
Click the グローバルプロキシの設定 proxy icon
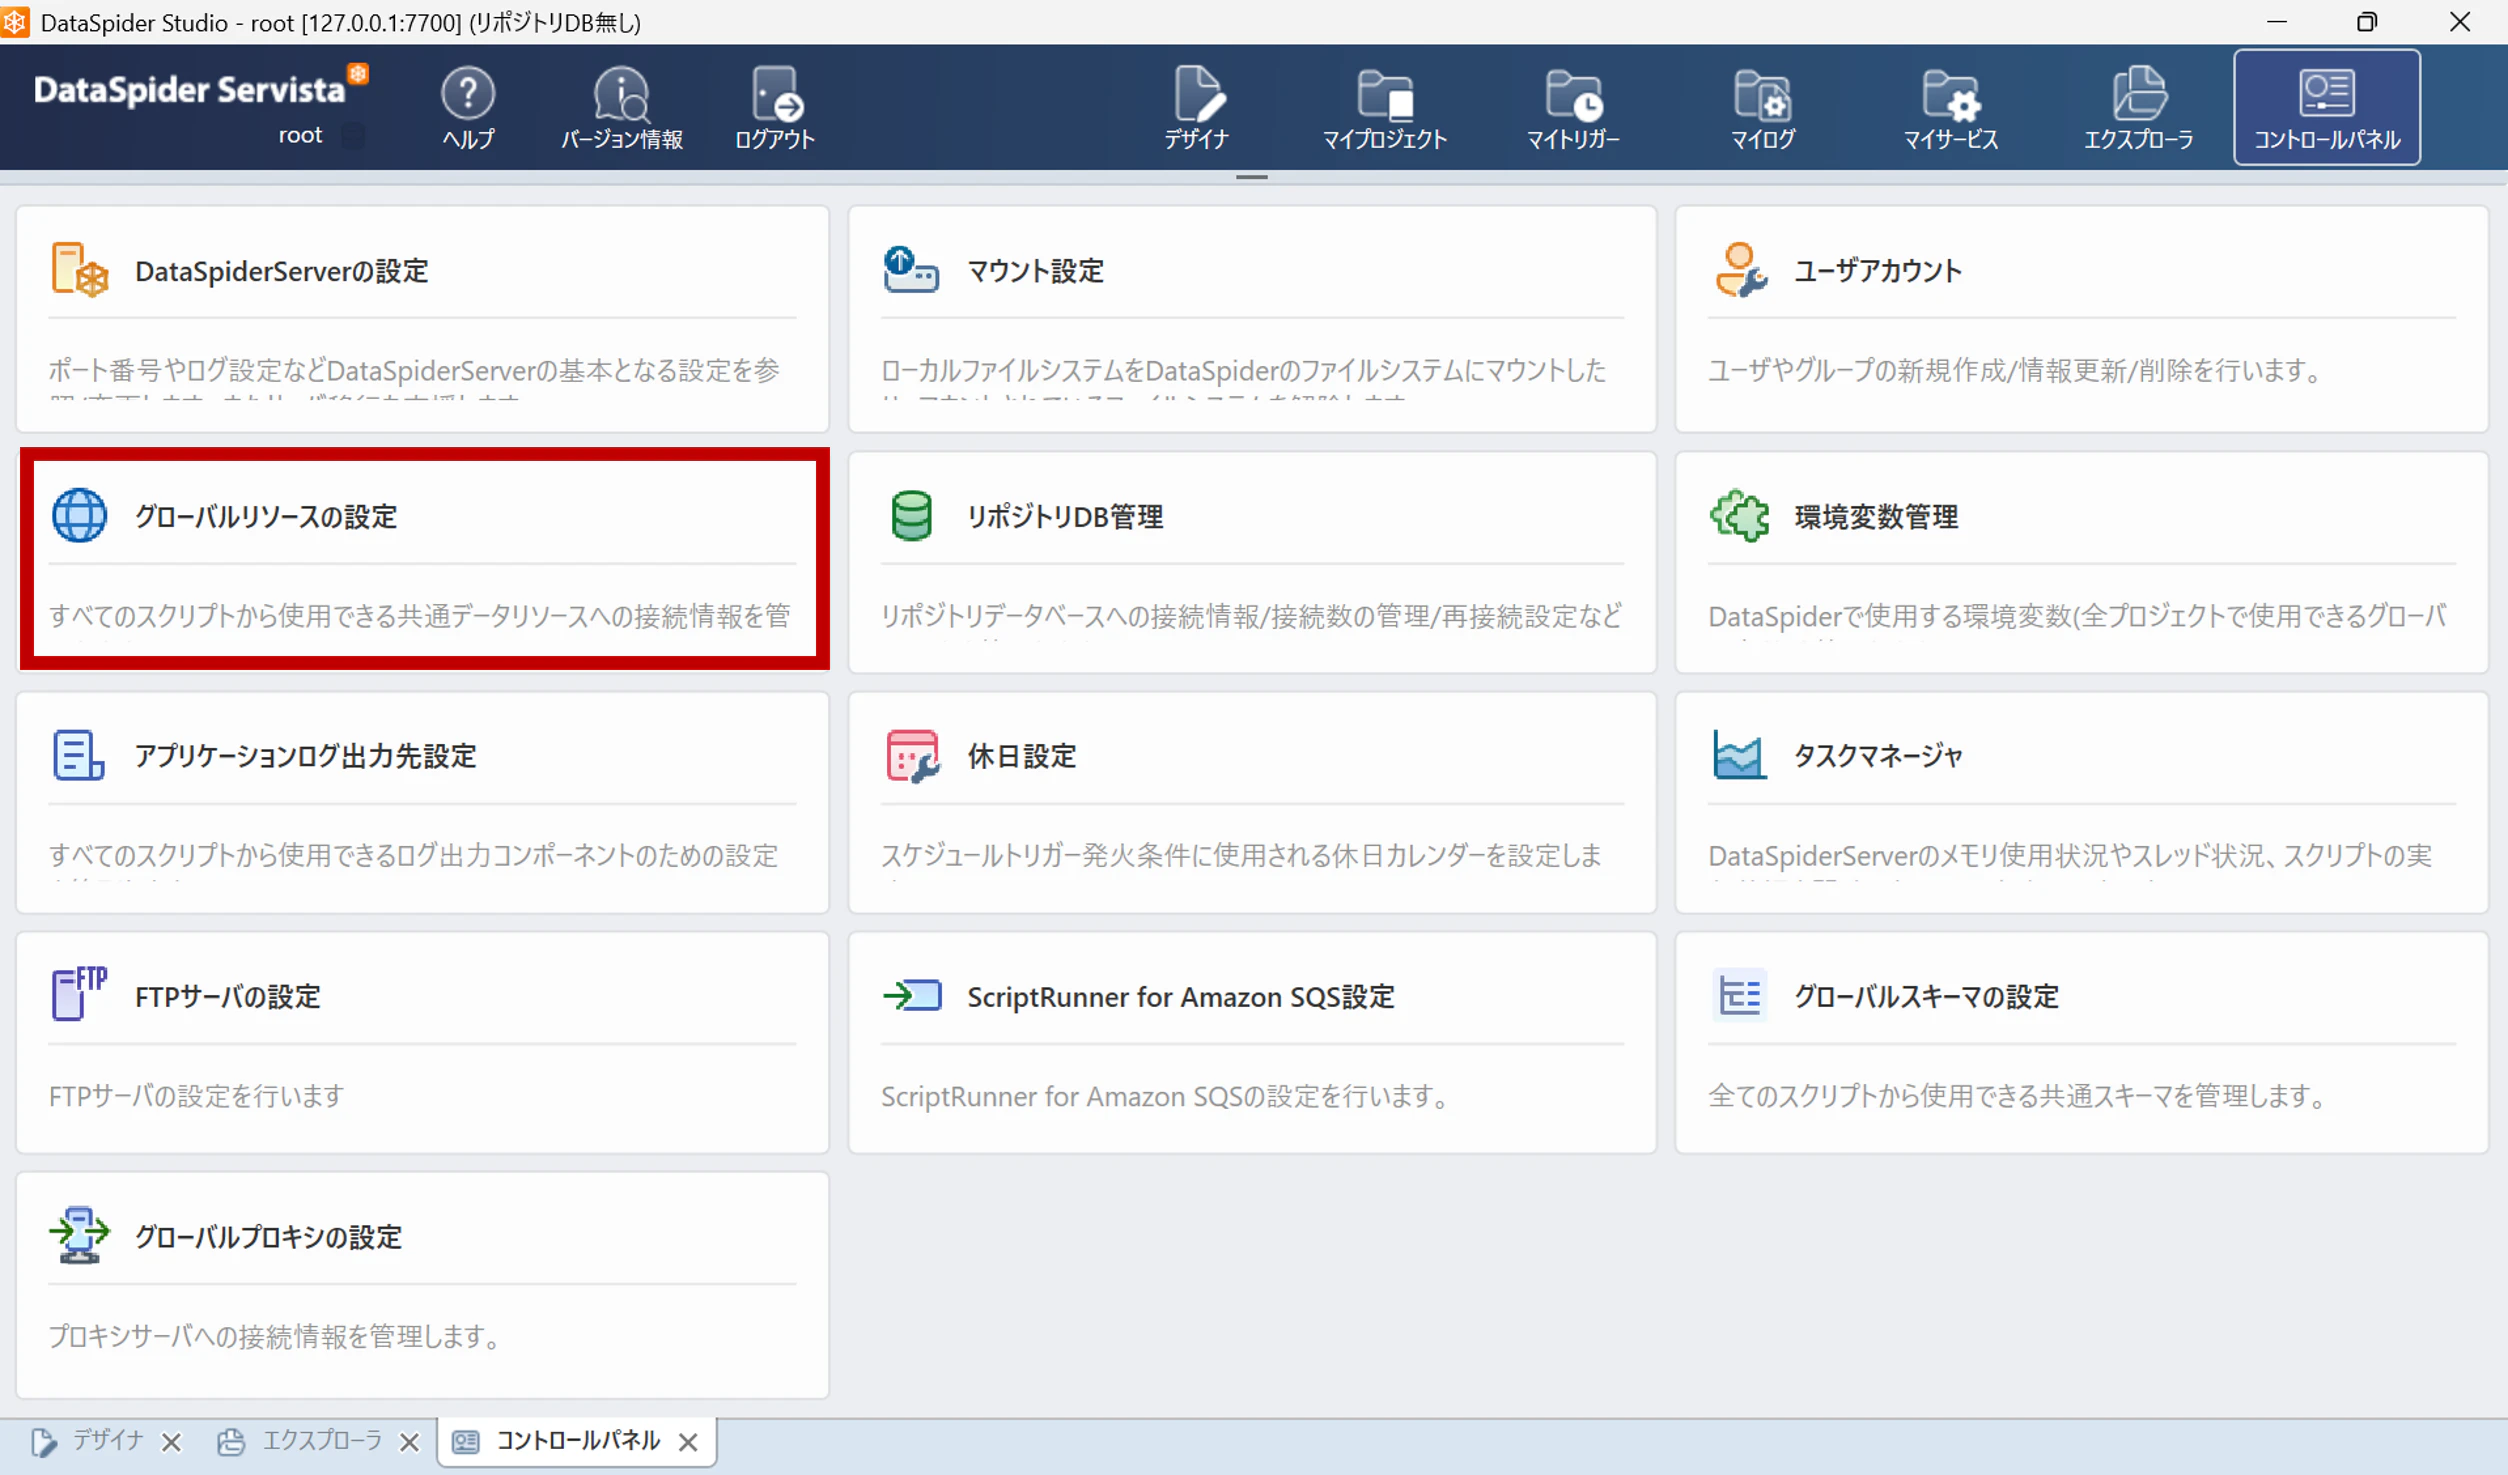[79, 1236]
